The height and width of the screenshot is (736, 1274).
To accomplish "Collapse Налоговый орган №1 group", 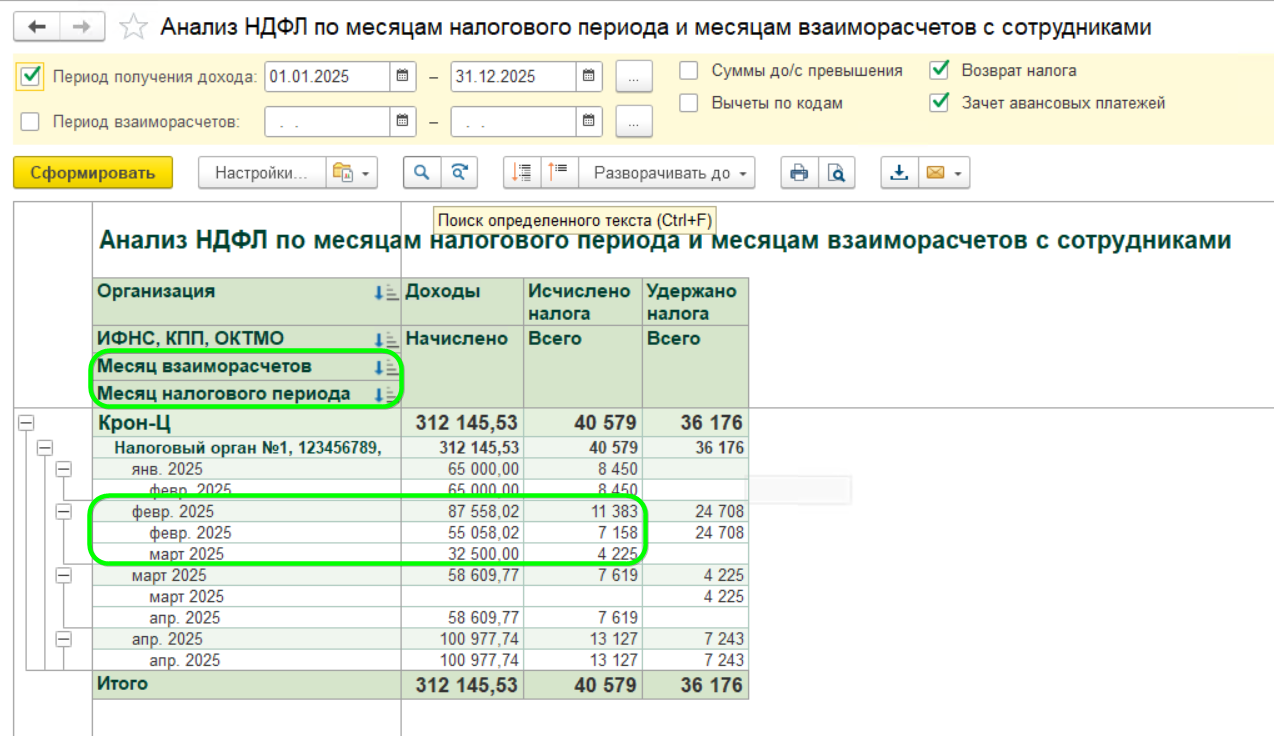I will (x=44, y=448).
